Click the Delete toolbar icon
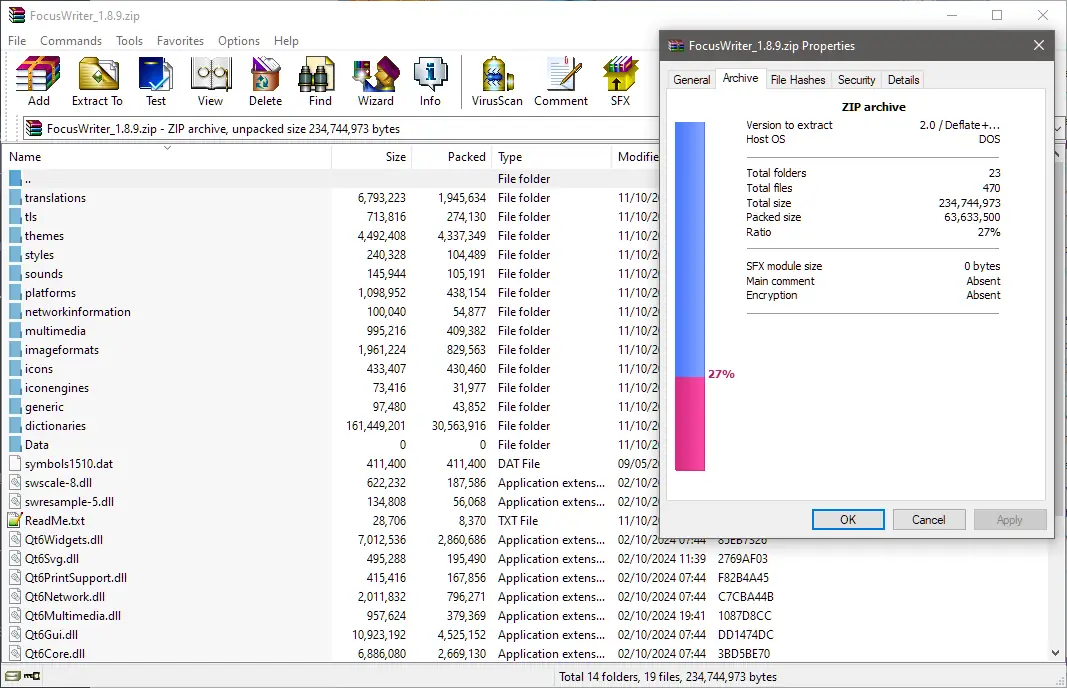 [265, 82]
